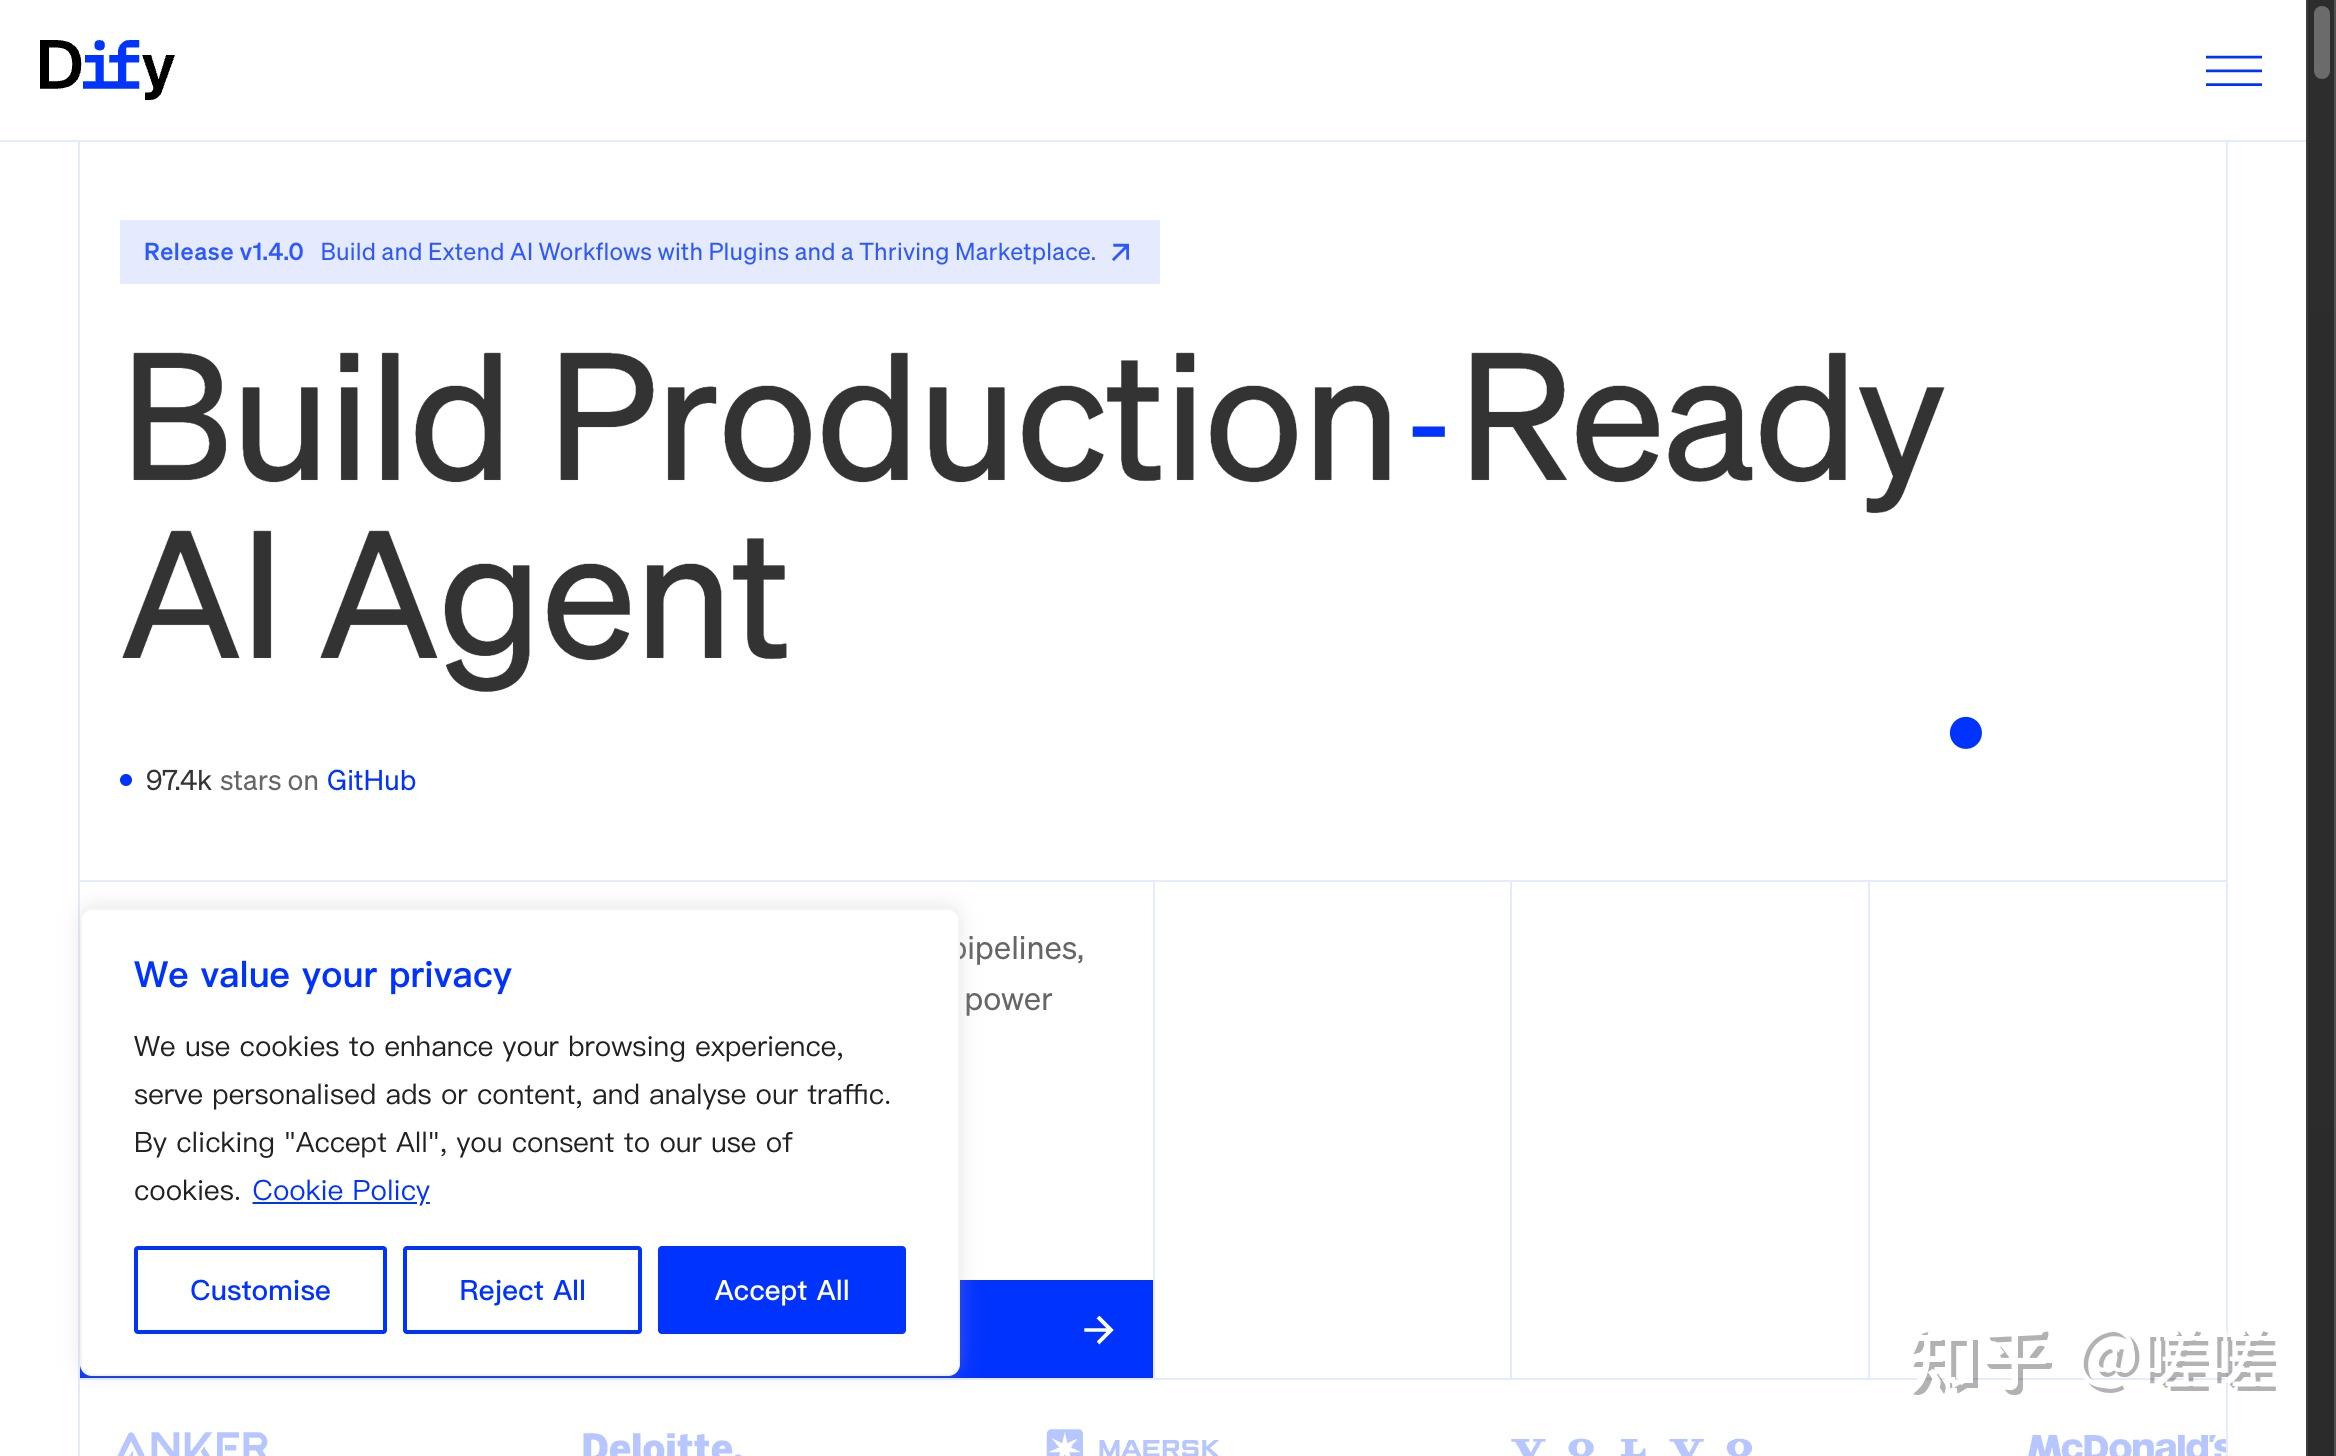
Task: Click the white arrow on the blue button
Action: [x=1098, y=1329]
